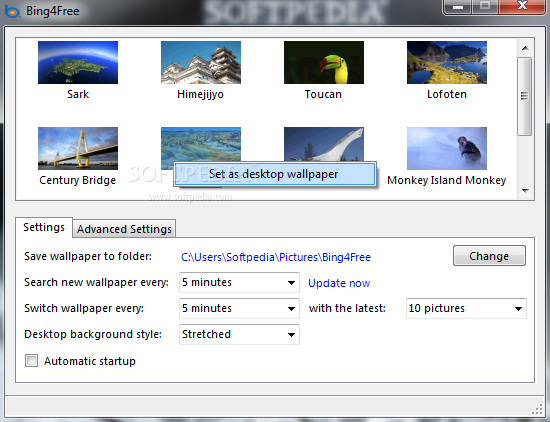Select the white ski jump thumbnail

324,144
